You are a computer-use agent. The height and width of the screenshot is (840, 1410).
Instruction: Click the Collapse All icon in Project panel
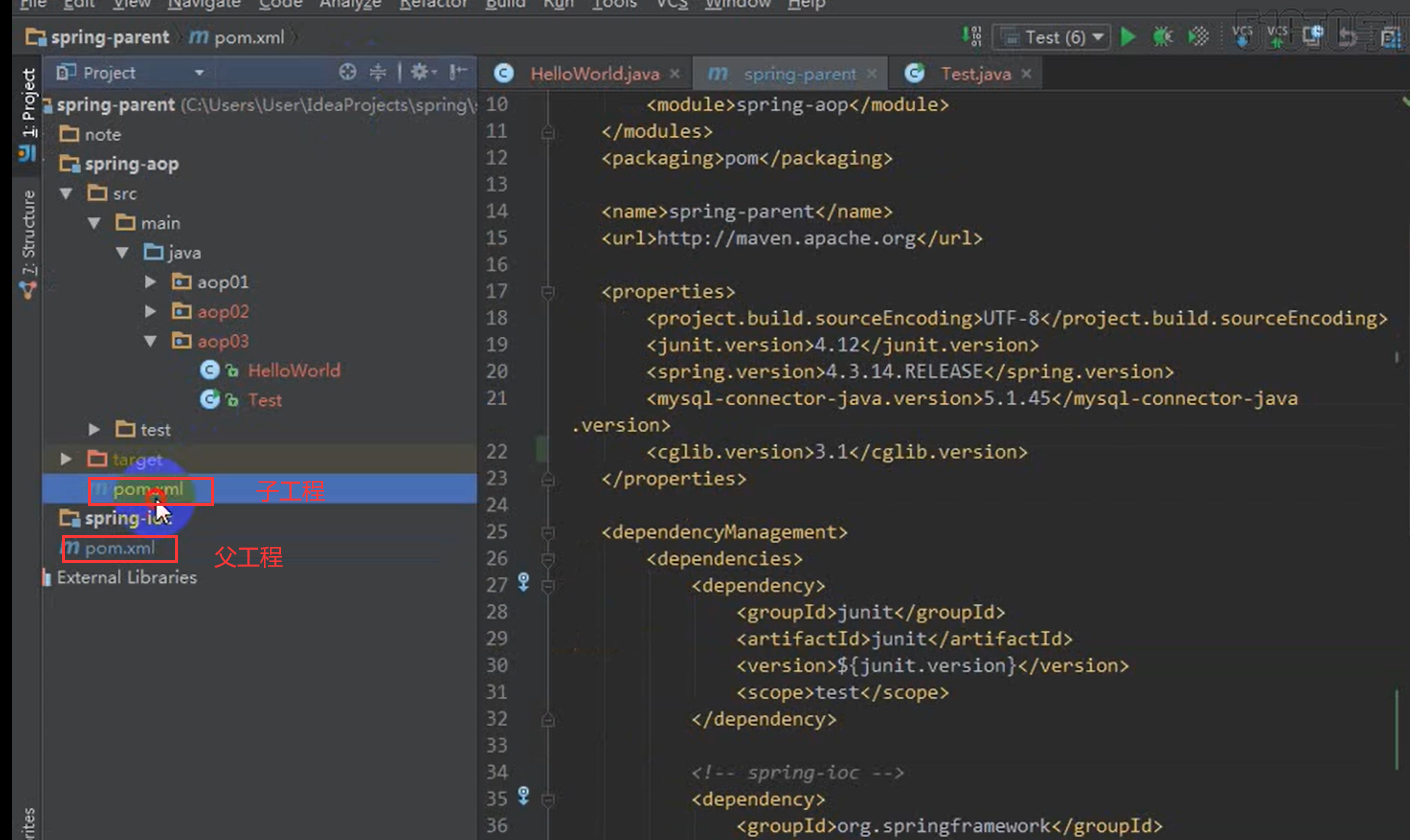point(378,72)
